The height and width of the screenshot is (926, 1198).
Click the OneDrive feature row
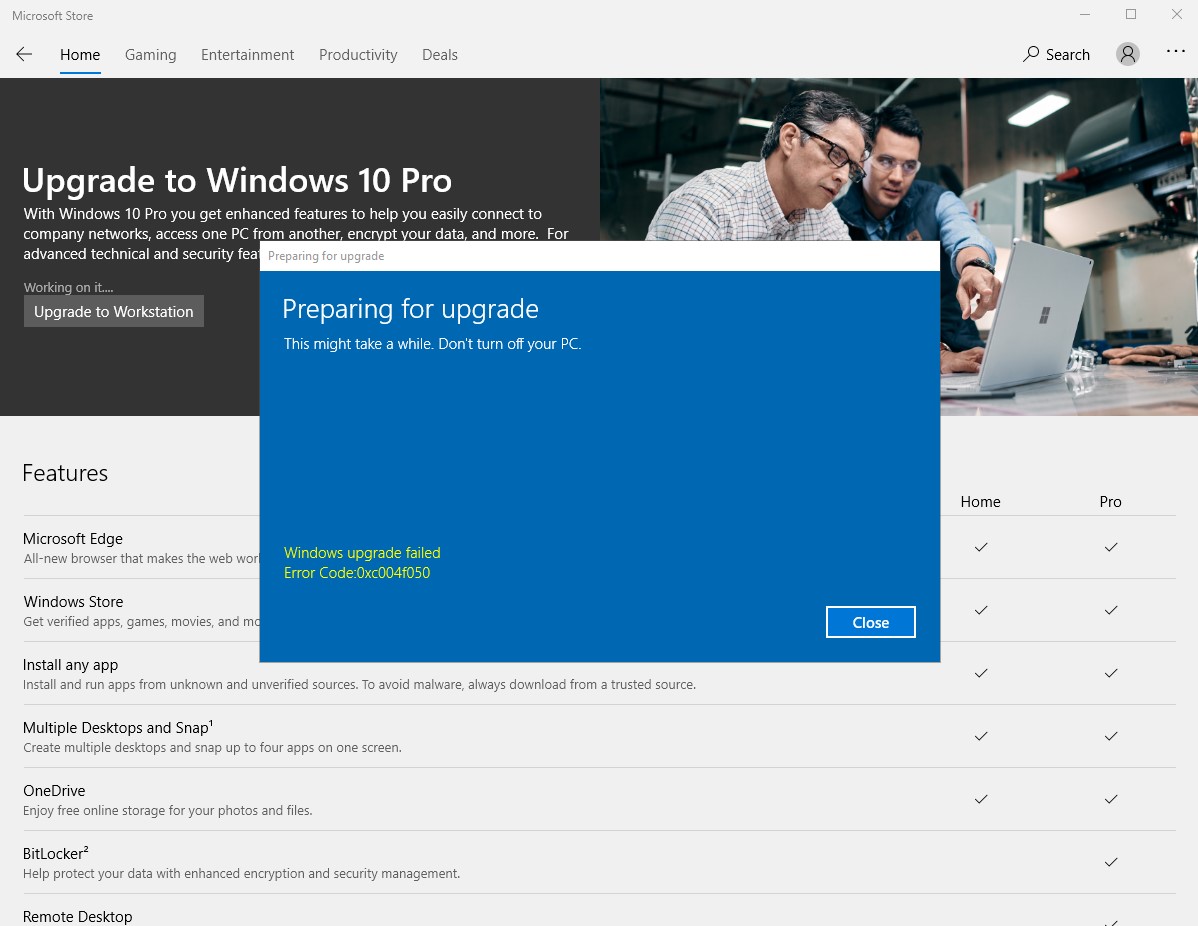point(599,799)
